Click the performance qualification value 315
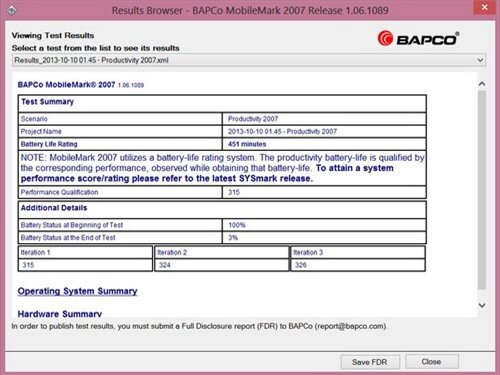Viewport: 500px width, 375px height. [x=234, y=192]
